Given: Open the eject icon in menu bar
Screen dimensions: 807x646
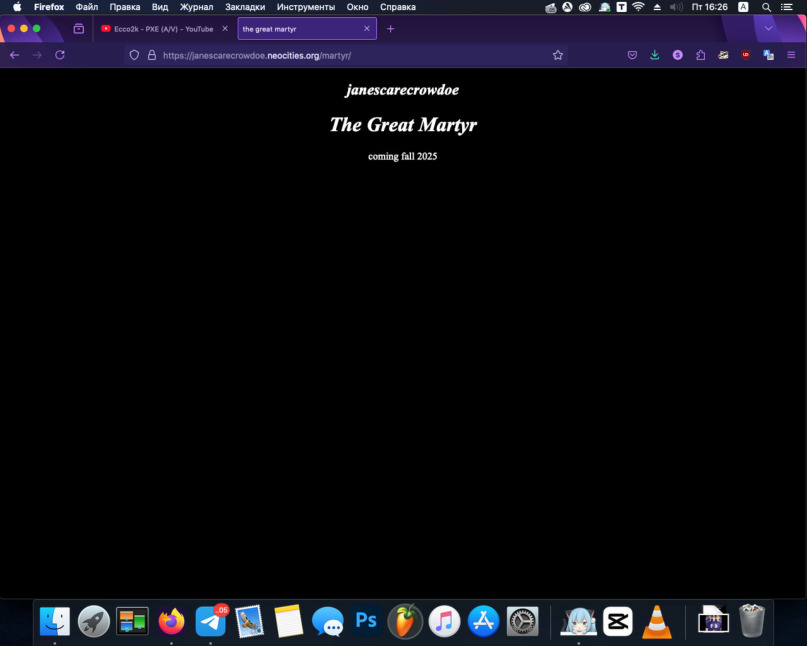Looking at the screenshot, I should (x=657, y=7).
